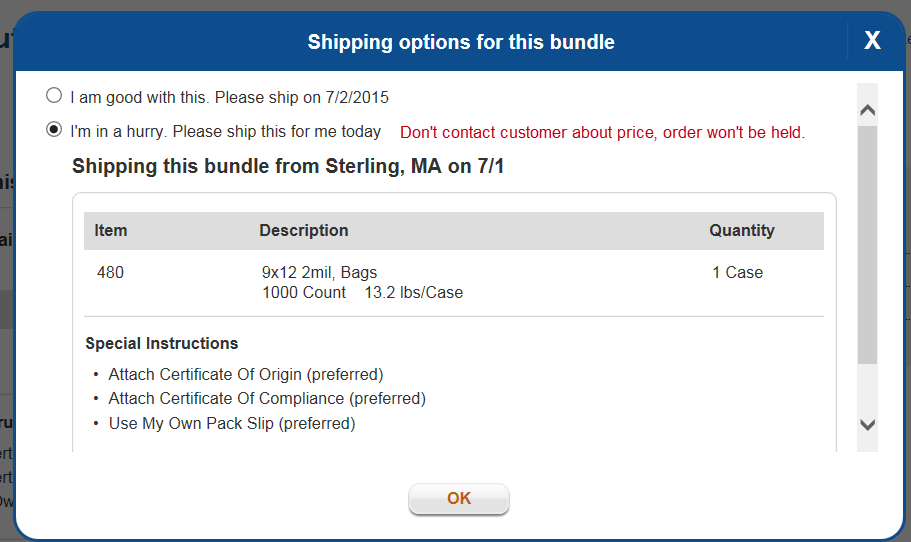Click the '9x12 2mil, Bags' description
Screen dimensions: 911x542
(320, 272)
